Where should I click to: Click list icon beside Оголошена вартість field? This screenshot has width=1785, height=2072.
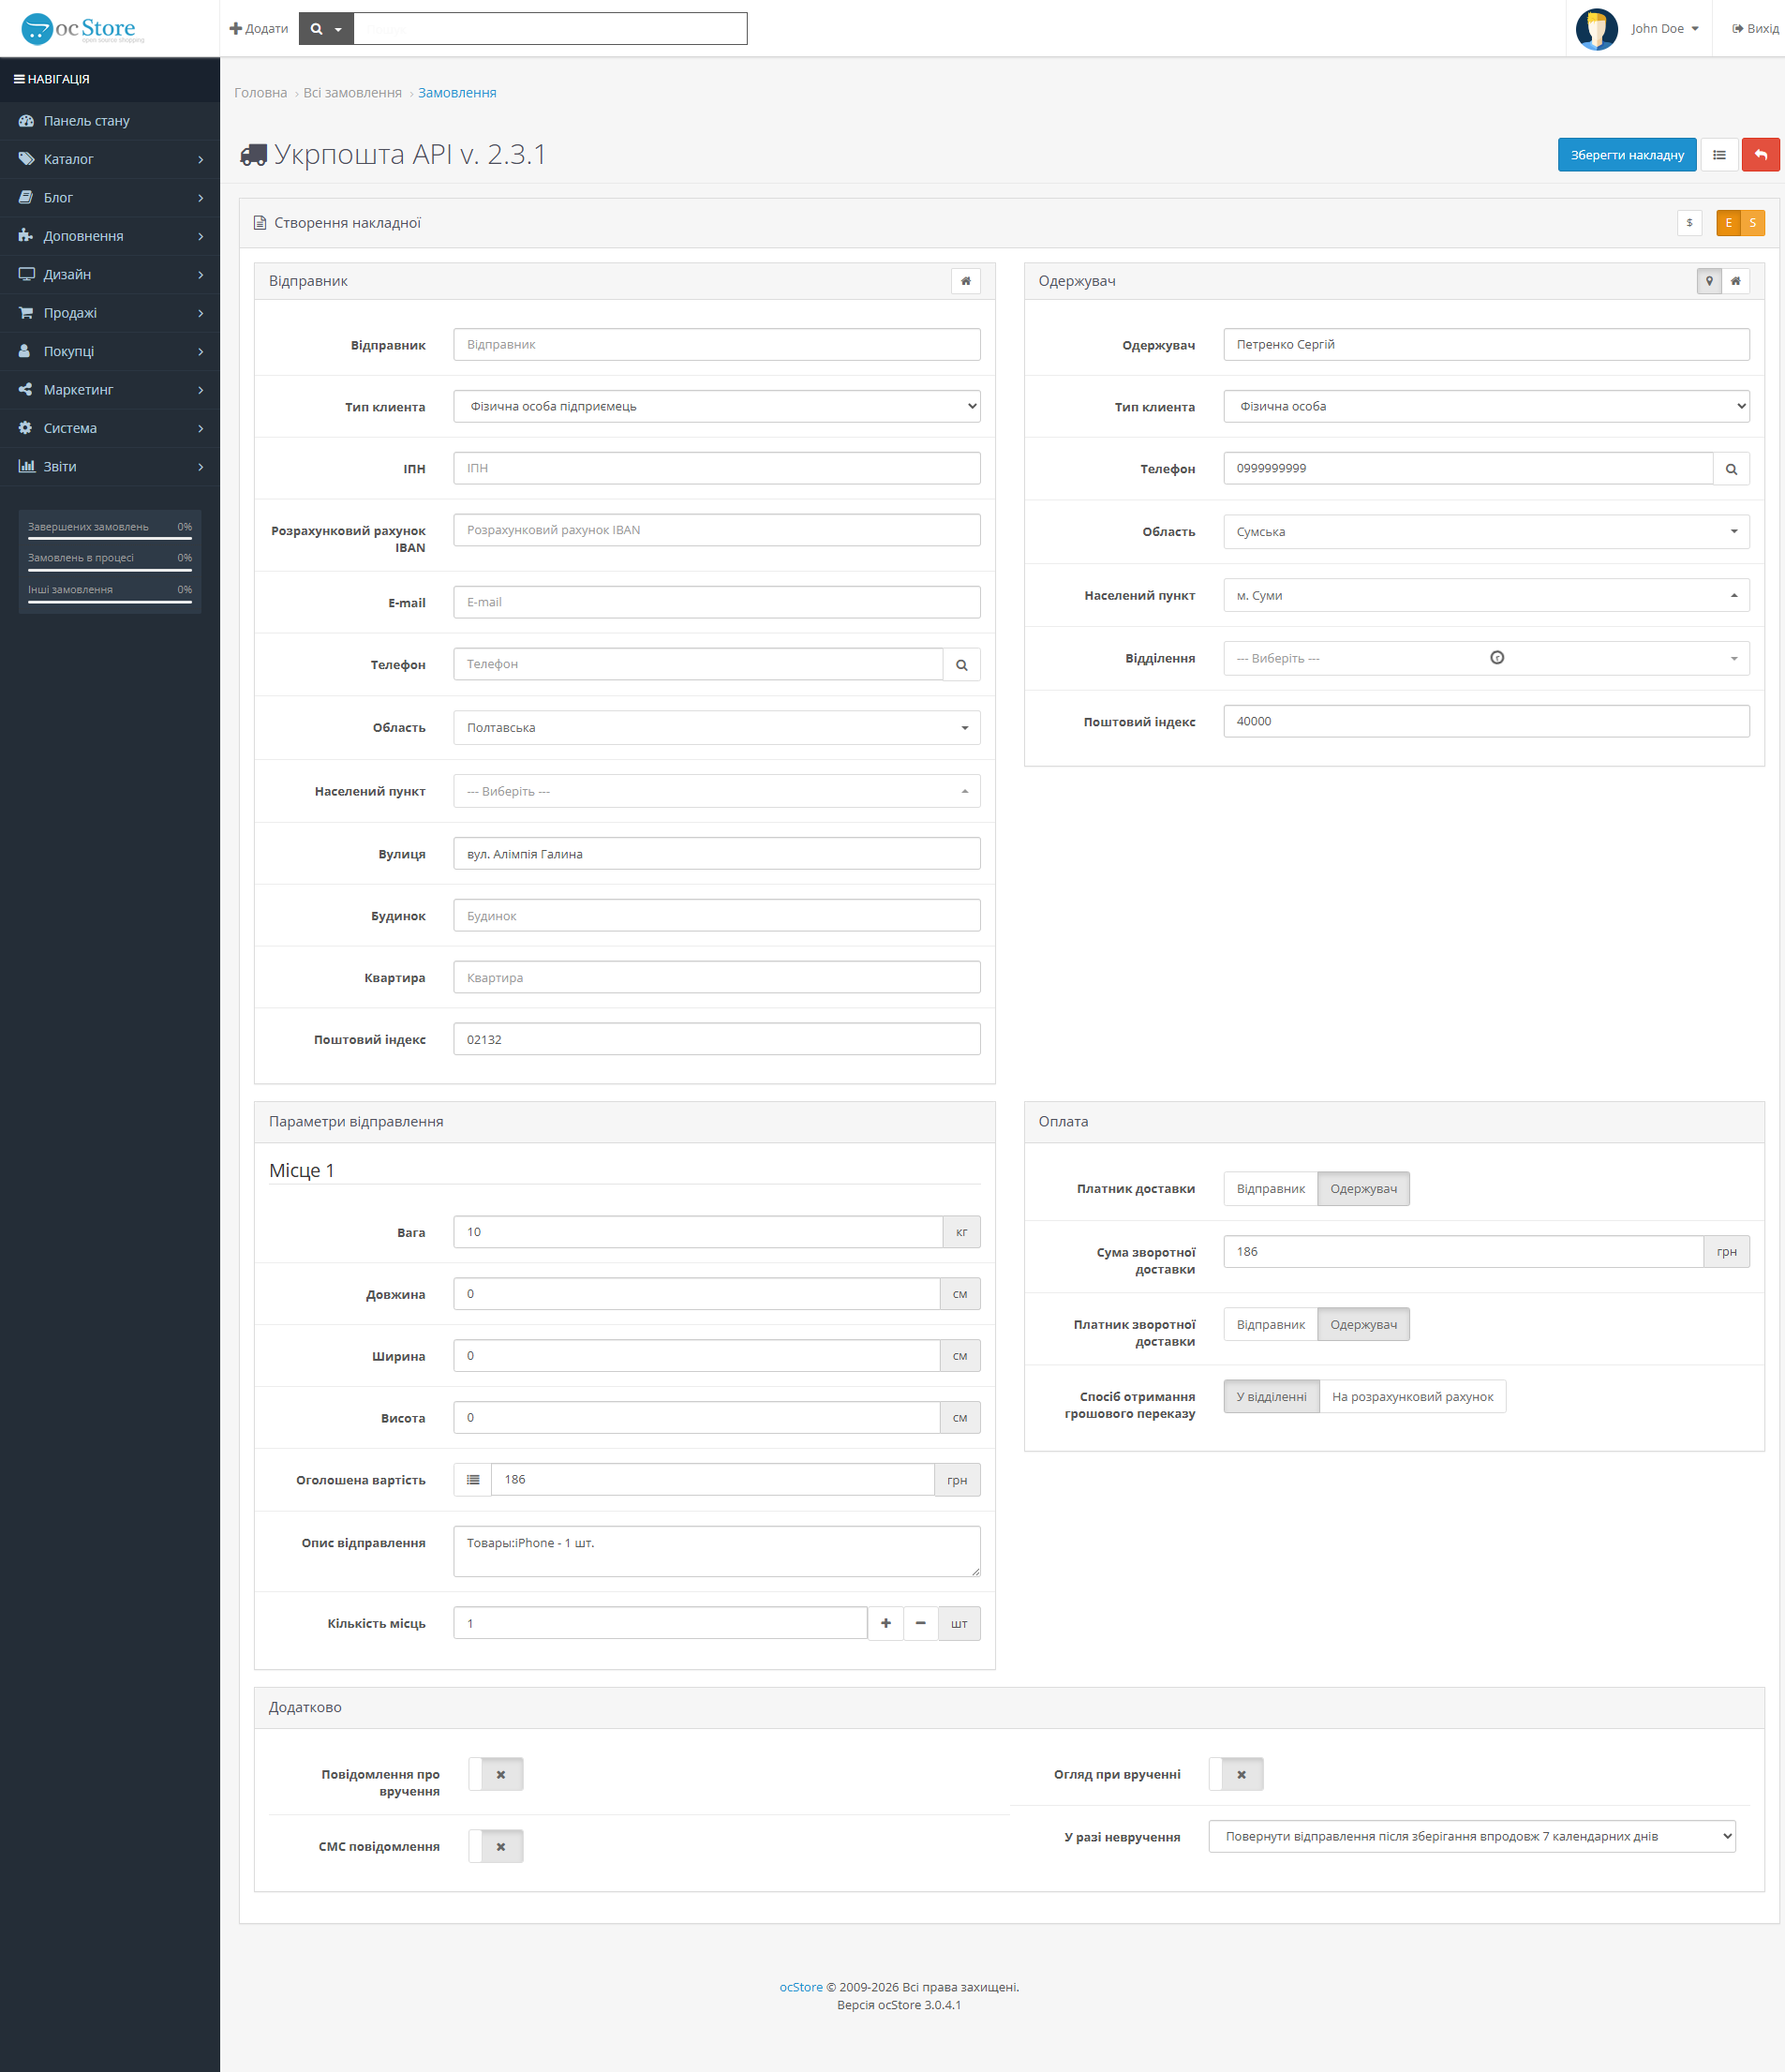473,1480
